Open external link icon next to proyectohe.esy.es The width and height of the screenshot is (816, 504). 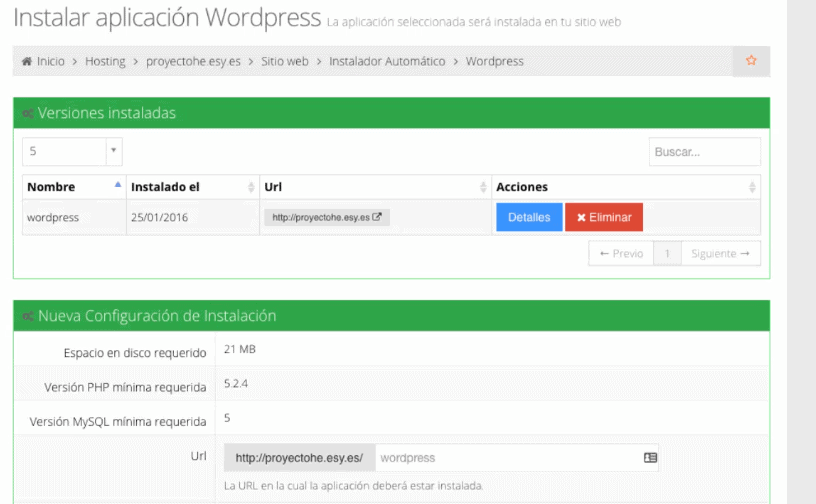377,217
